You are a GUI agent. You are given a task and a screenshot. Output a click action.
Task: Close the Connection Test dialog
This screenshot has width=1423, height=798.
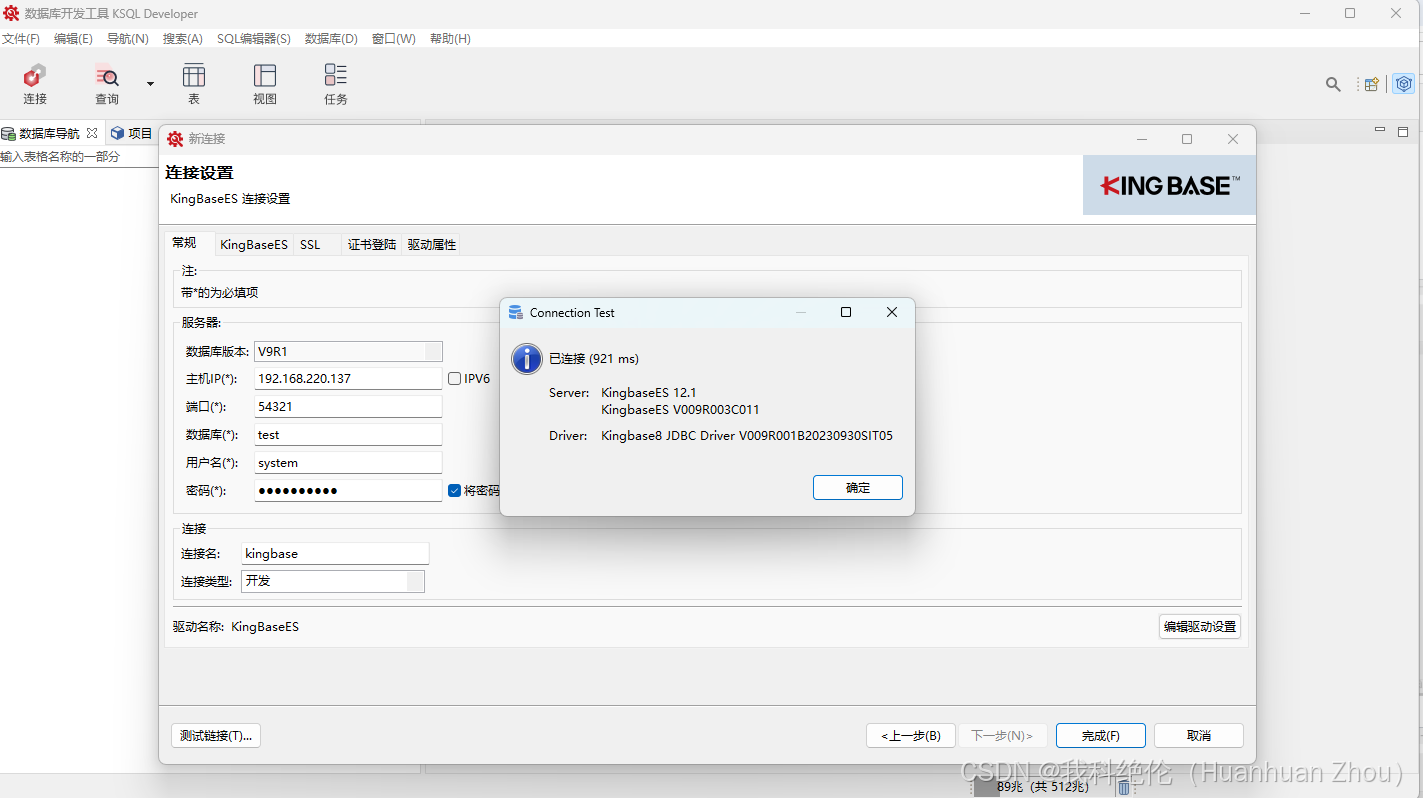tap(892, 312)
